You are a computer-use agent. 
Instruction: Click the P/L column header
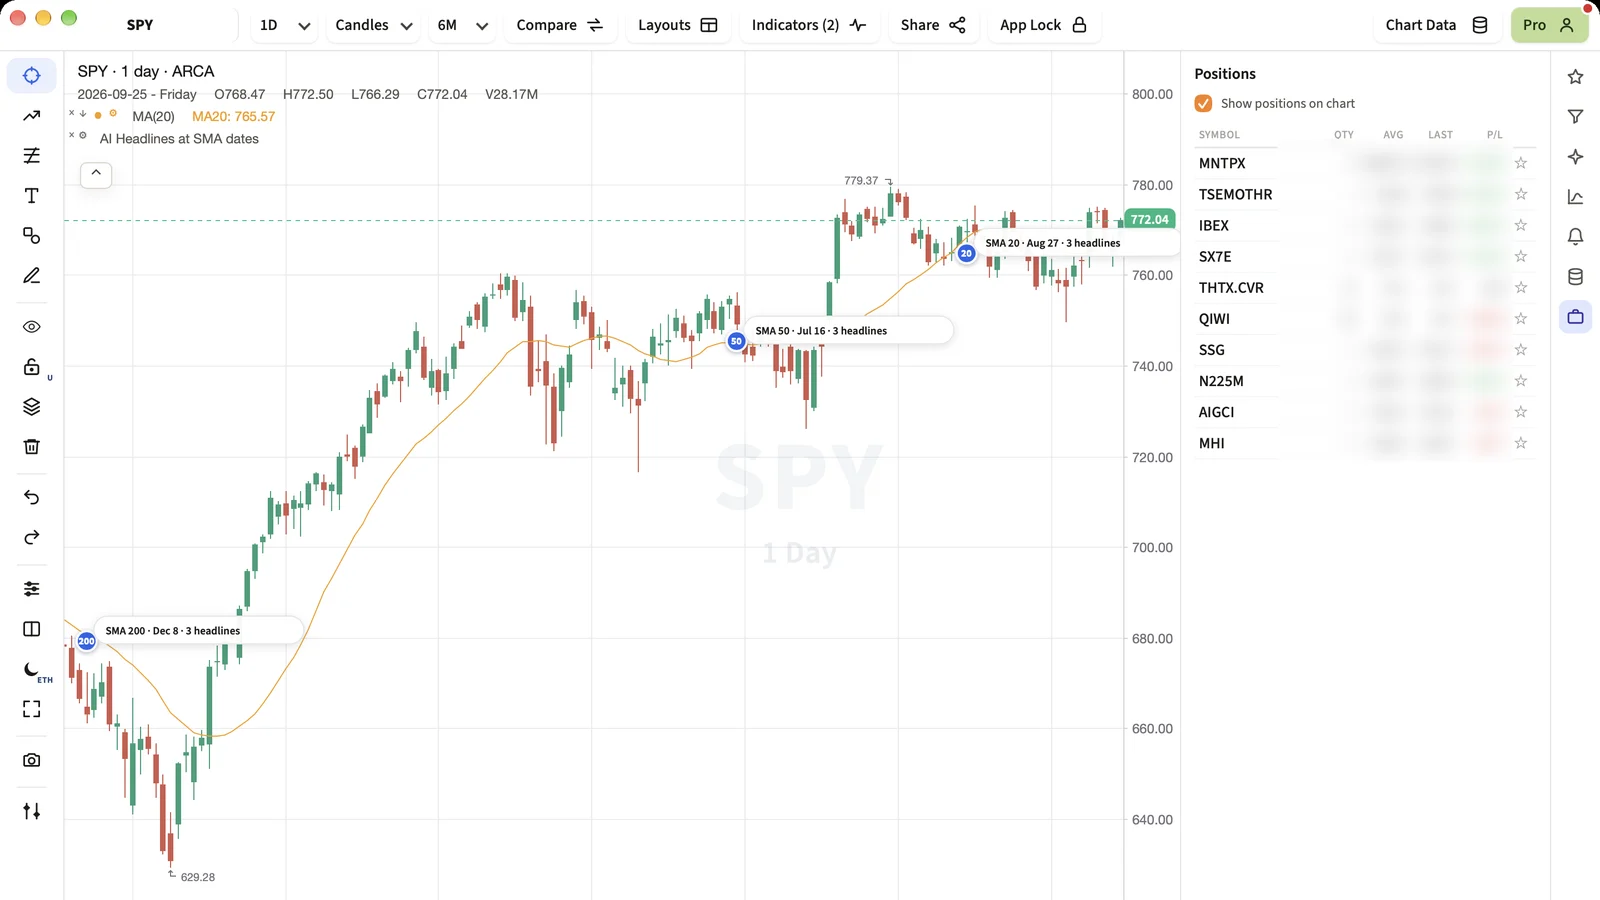click(x=1494, y=135)
